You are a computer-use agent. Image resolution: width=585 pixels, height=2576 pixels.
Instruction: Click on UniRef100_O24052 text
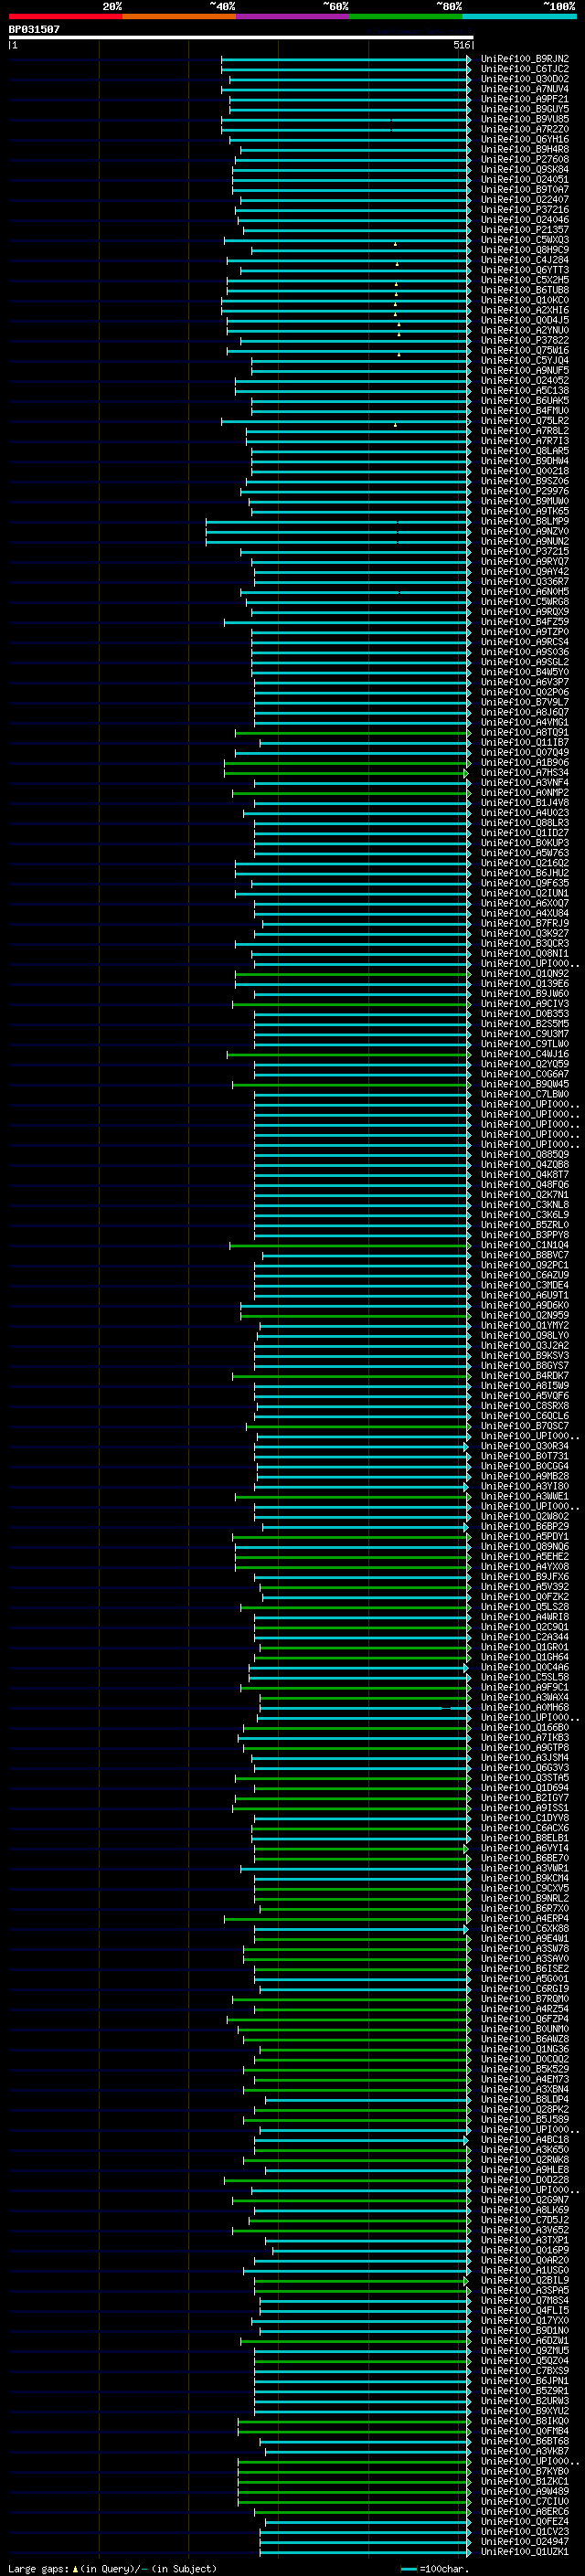[524, 380]
